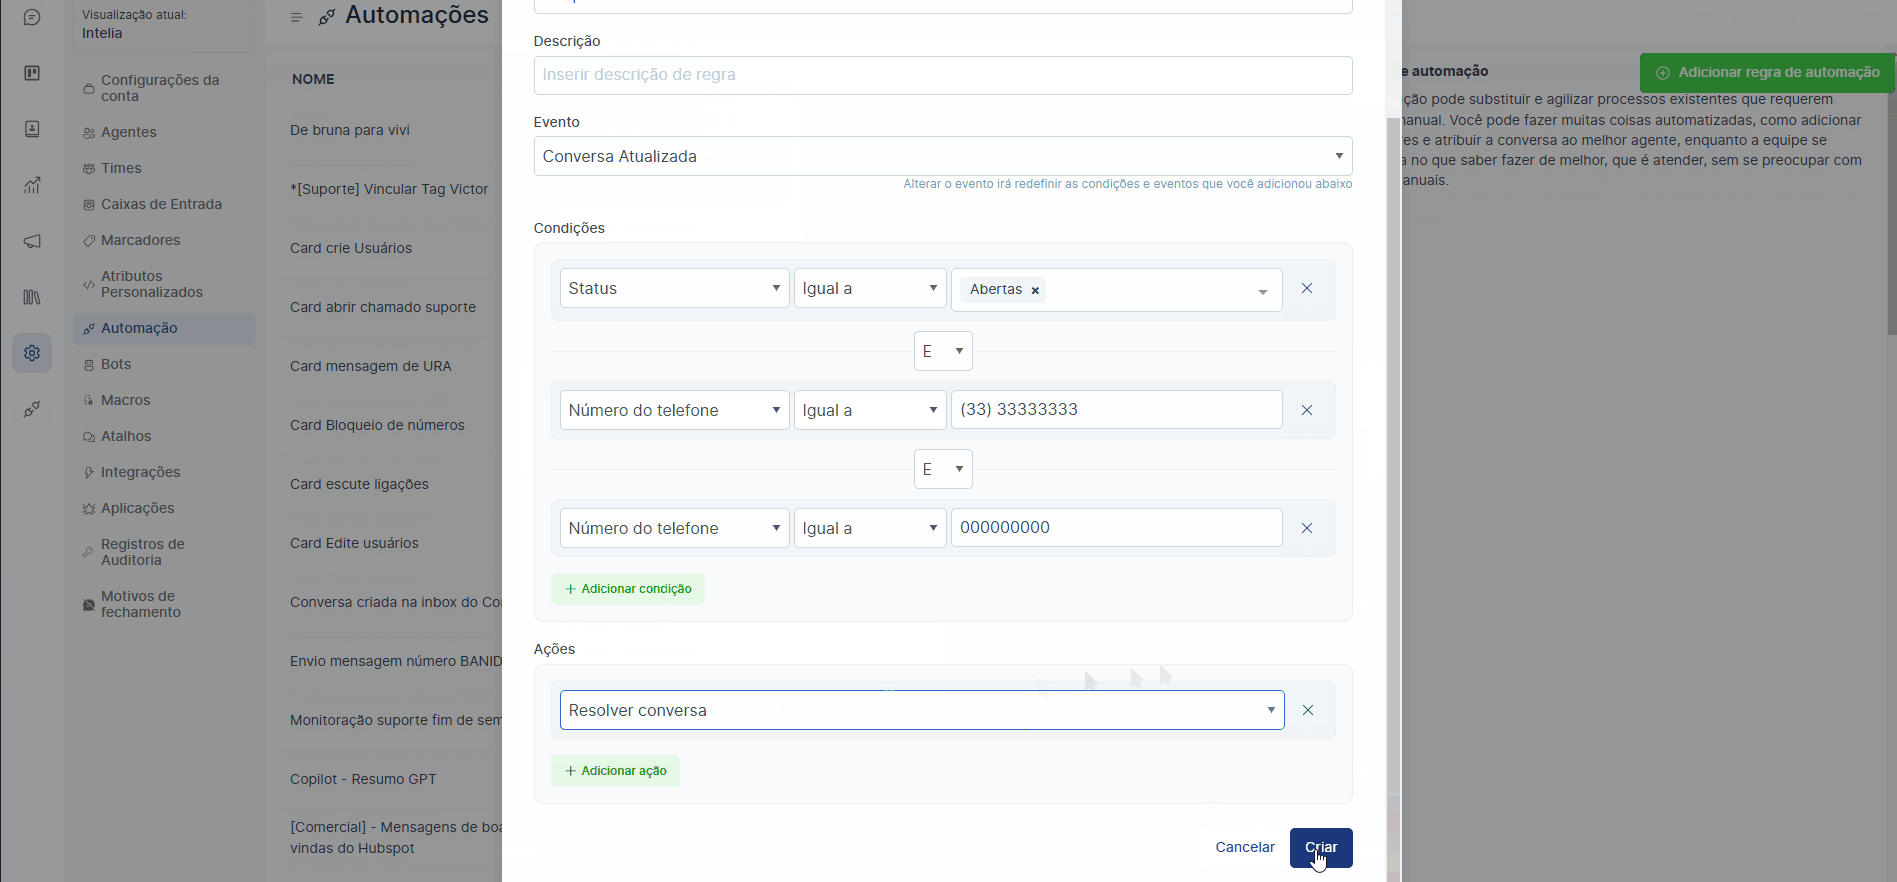Delete the (33) 33333333 phone condition
Image resolution: width=1897 pixels, height=882 pixels.
pos(1306,410)
